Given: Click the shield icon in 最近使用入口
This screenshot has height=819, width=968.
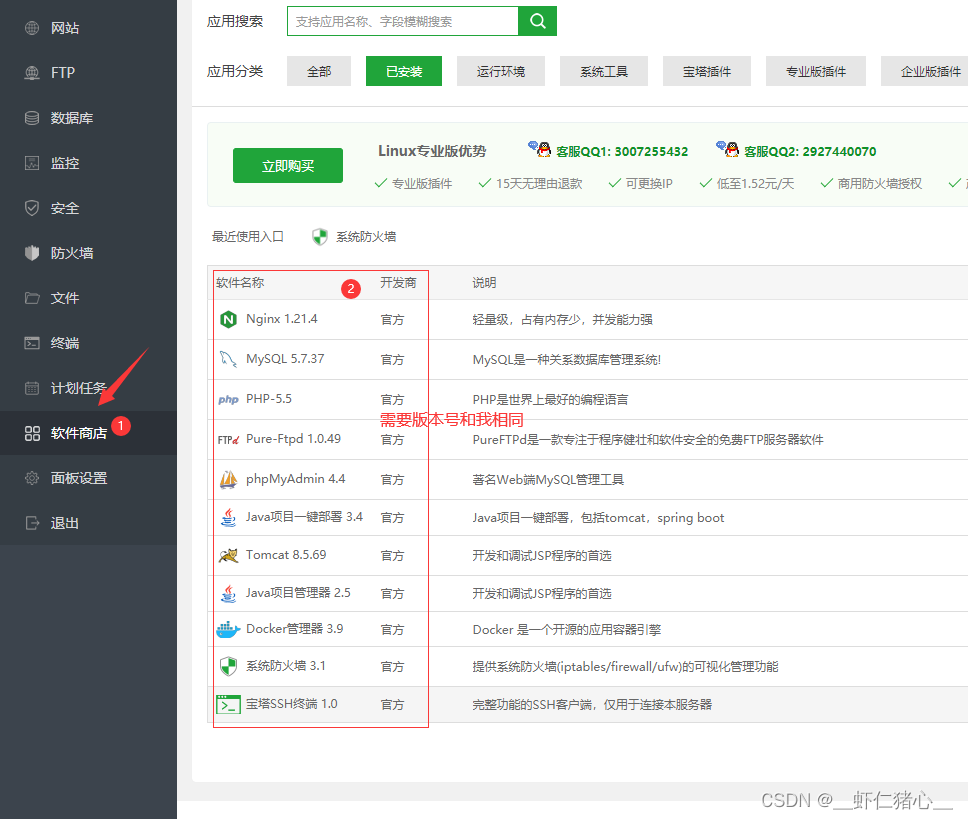Looking at the screenshot, I should point(320,237).
